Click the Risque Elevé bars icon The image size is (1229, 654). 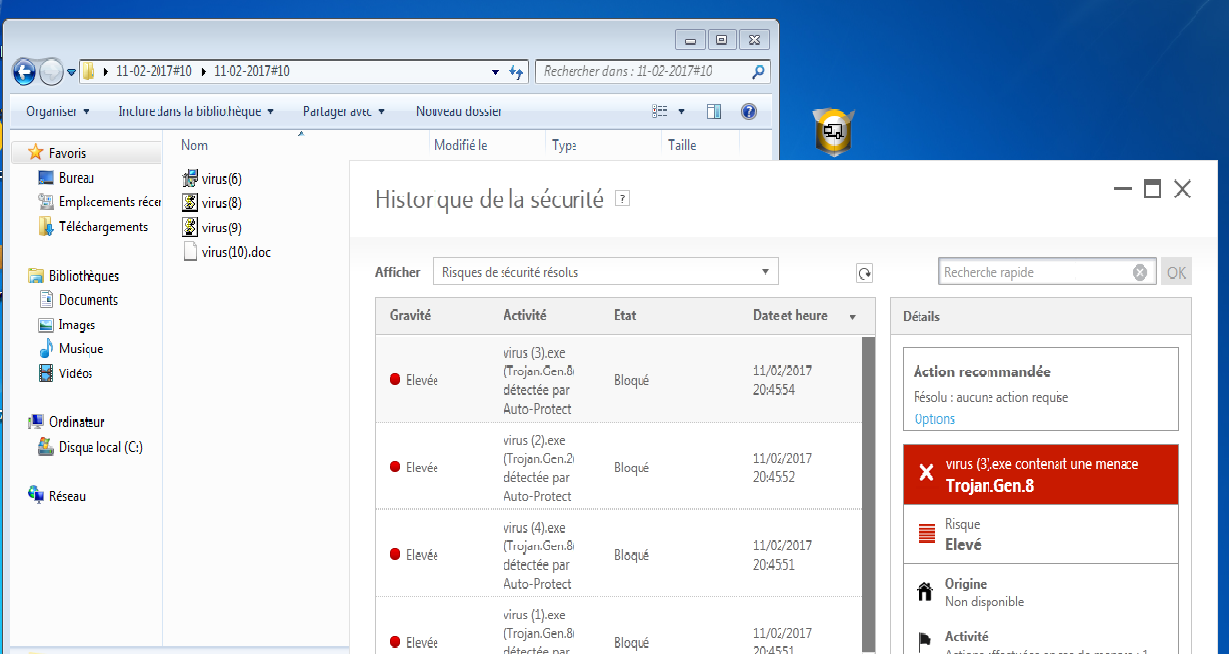click(925, 534)
